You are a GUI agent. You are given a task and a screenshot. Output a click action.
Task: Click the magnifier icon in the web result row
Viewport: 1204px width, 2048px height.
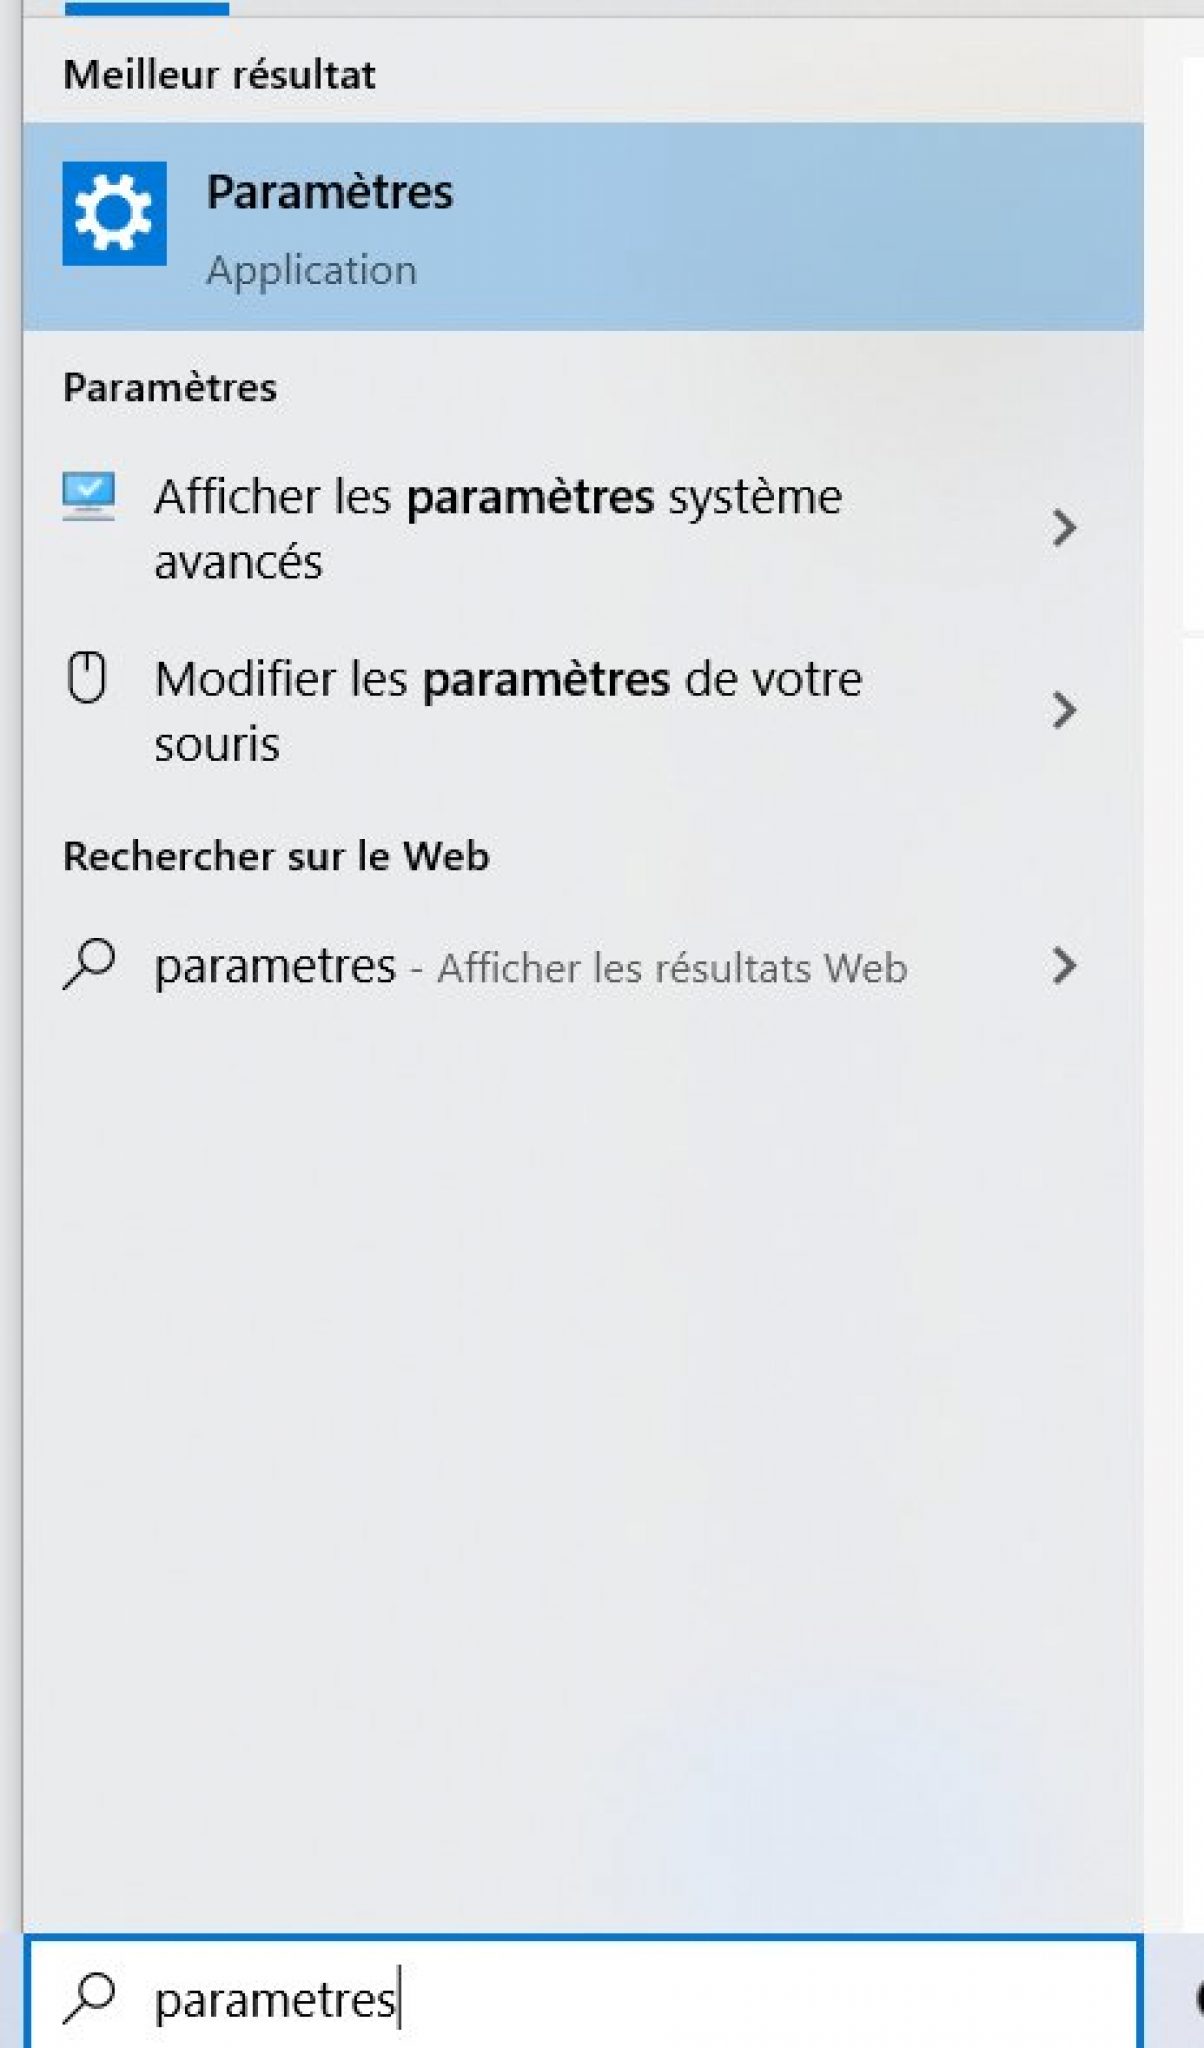90,966
